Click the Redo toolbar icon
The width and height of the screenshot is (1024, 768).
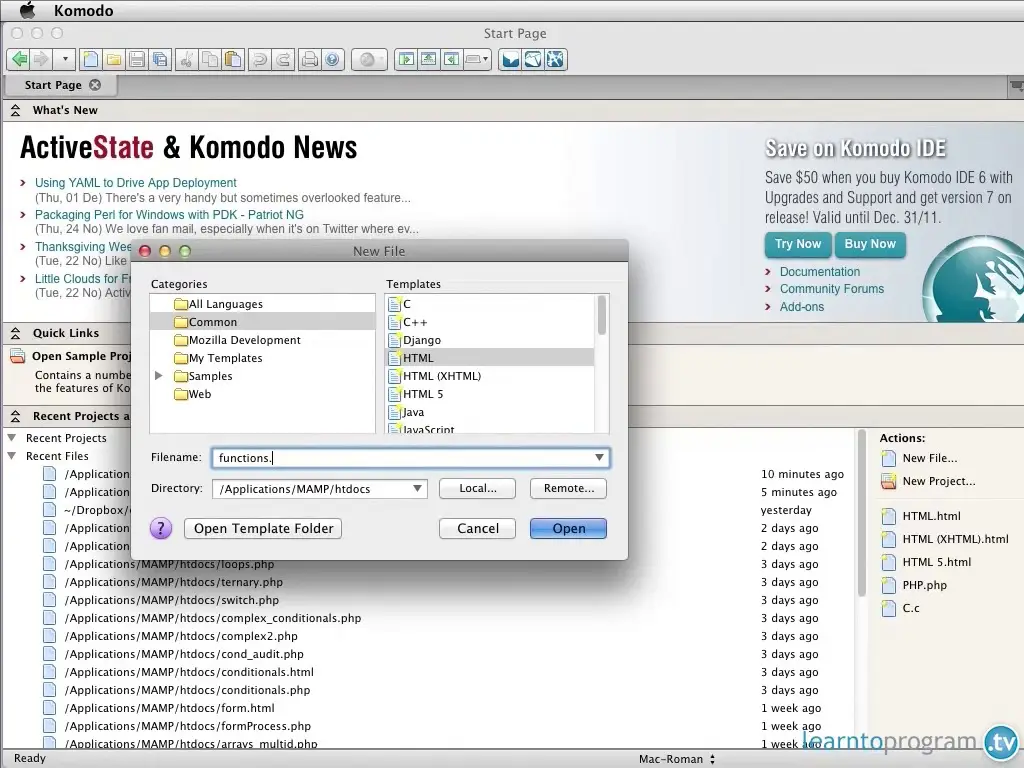pyautogui.click(x=282, y=59)
